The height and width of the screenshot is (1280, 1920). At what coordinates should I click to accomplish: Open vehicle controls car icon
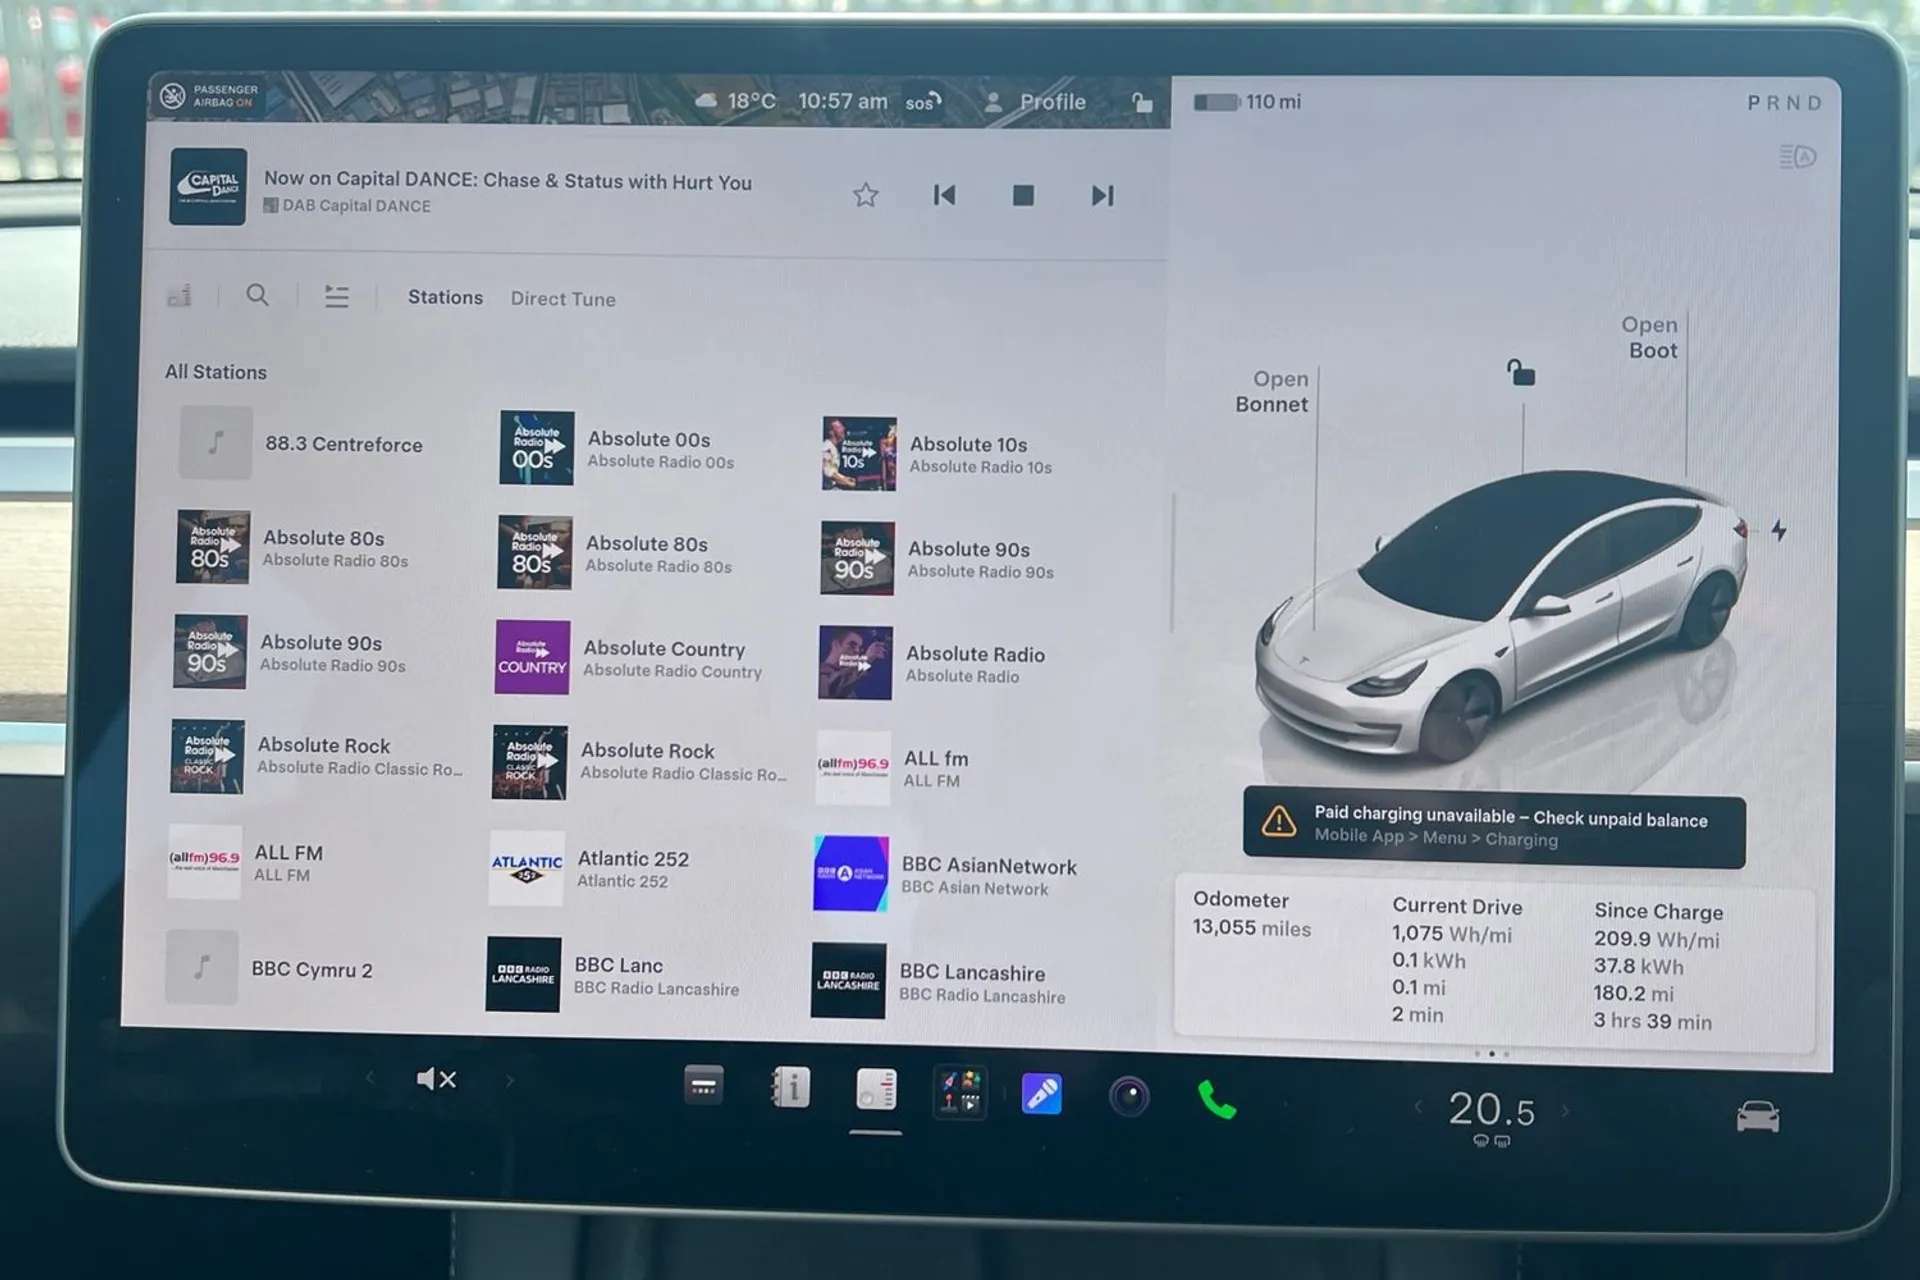pyautogui.click(x=1757, y=1116)
